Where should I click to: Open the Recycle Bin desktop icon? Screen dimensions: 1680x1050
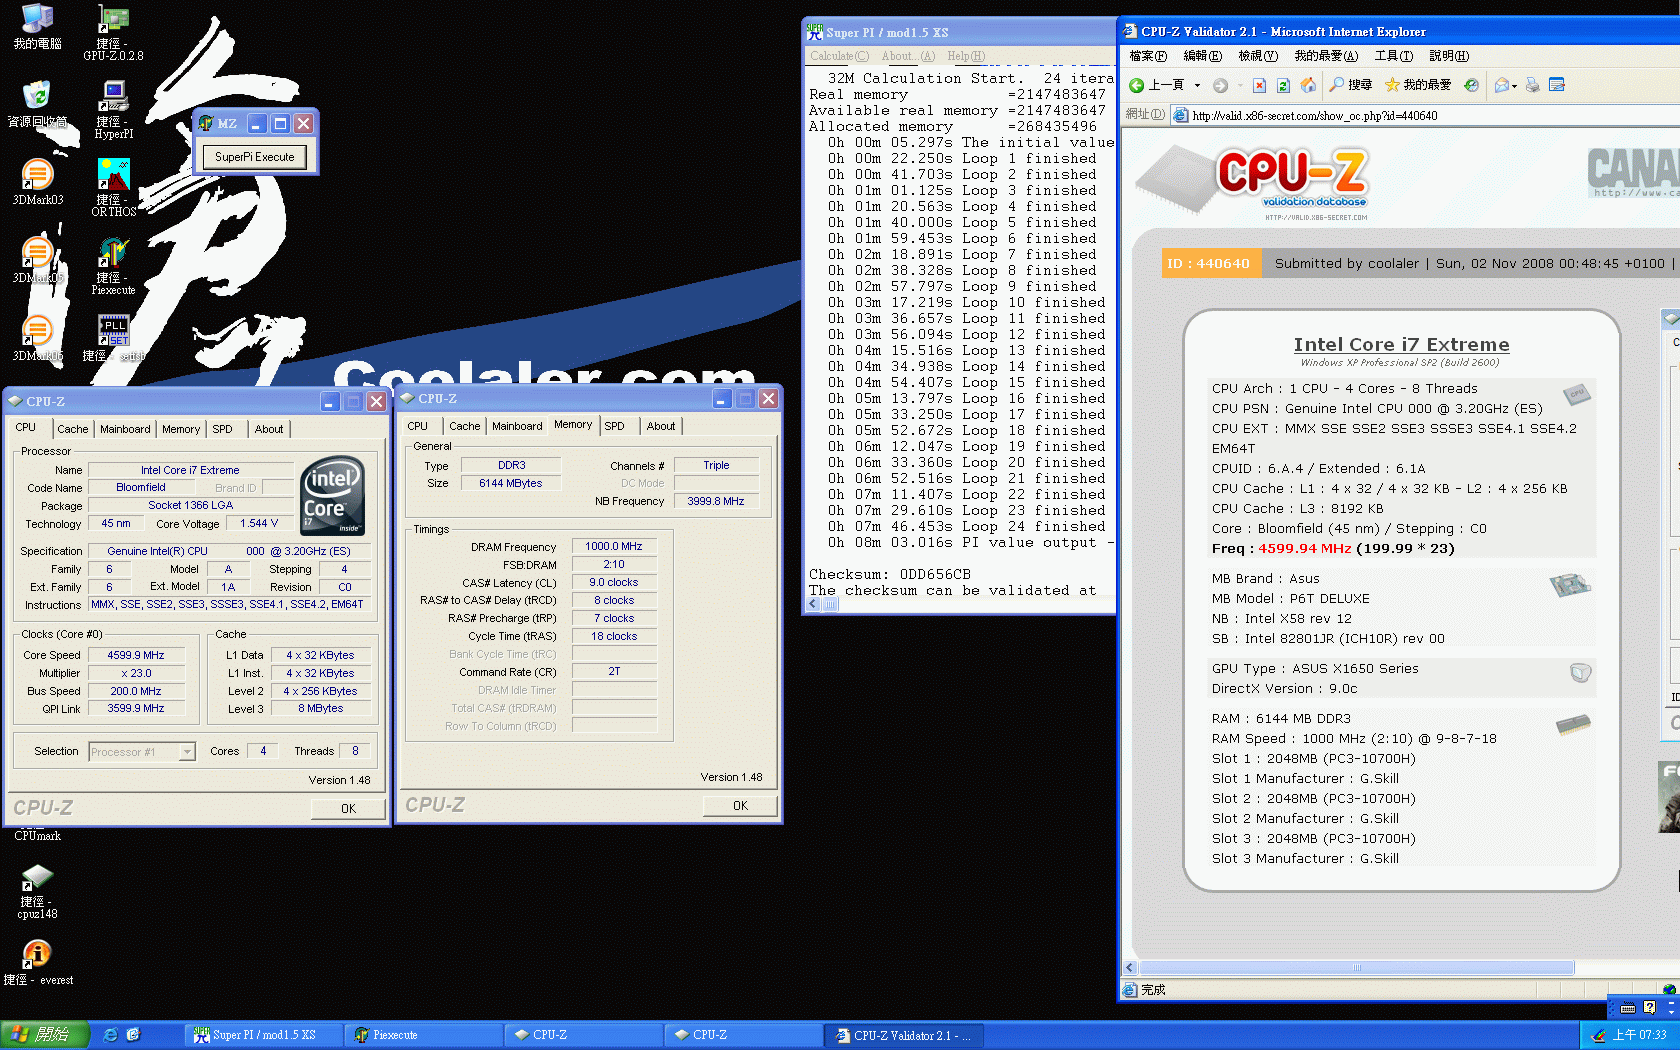tap(37, 105)
